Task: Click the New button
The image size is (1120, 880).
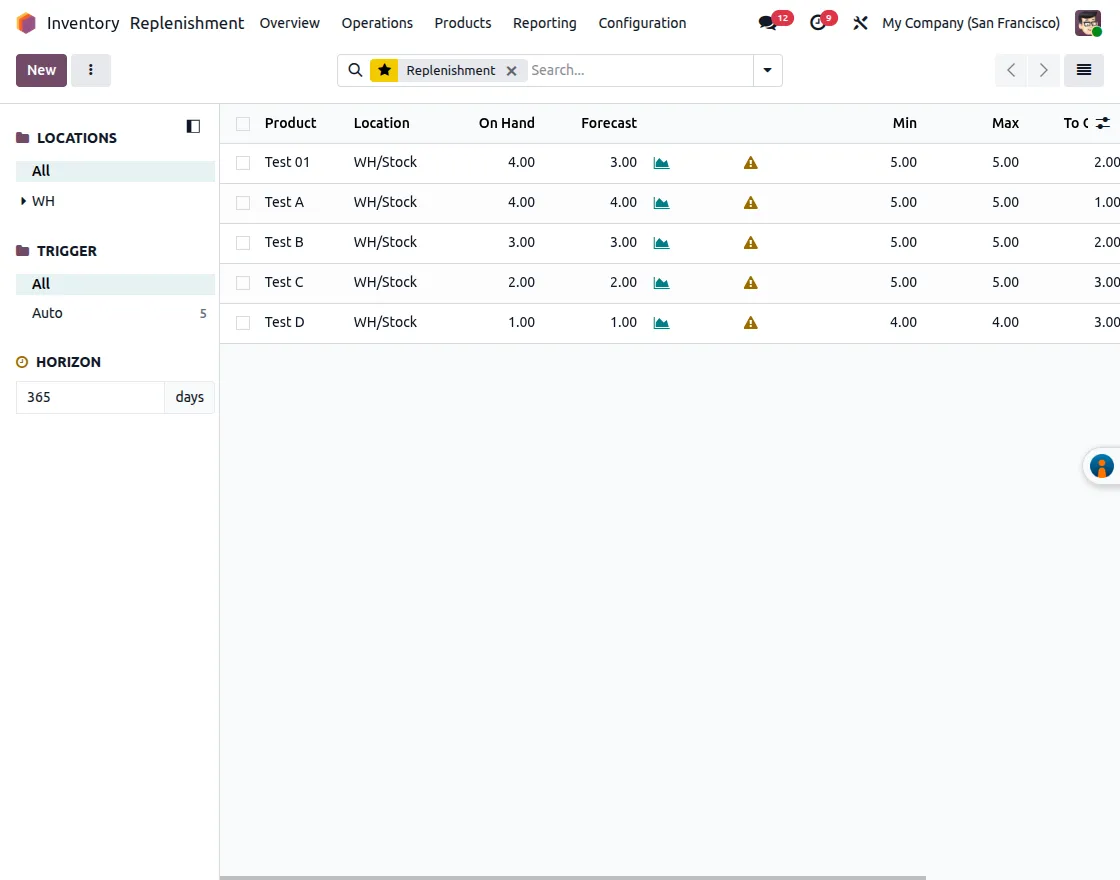Action: pos(40,70)
